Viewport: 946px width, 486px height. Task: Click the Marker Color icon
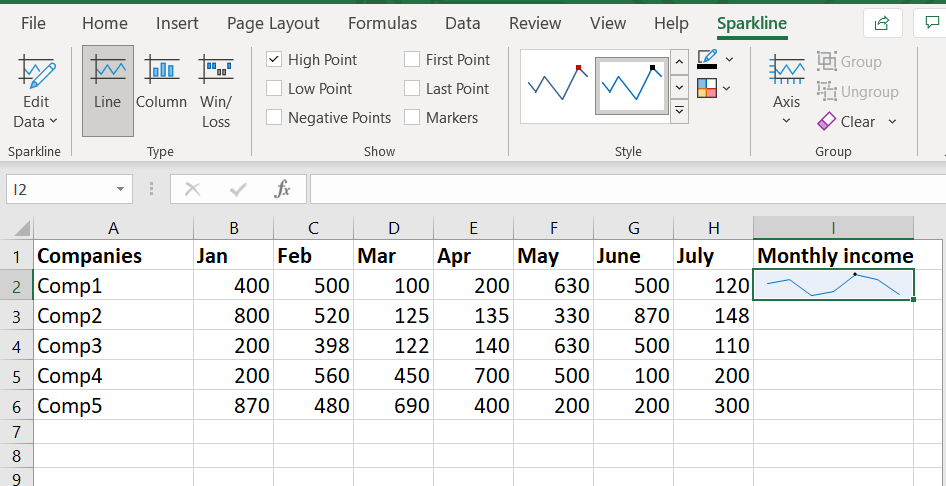706,89
